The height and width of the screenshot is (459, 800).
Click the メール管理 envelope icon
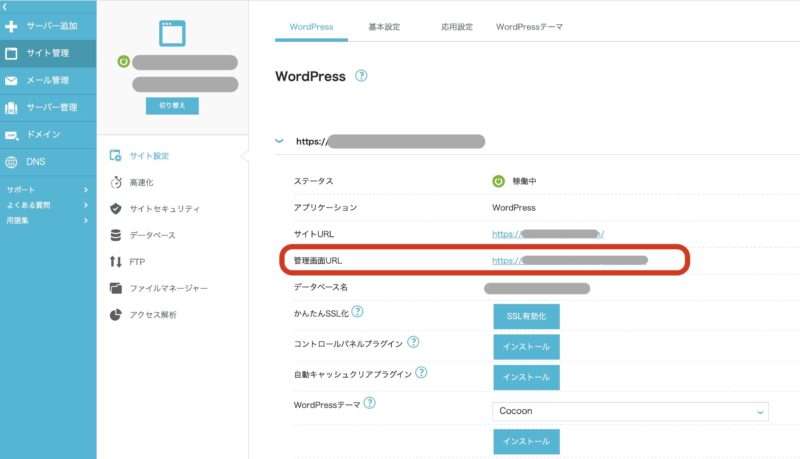11,81
